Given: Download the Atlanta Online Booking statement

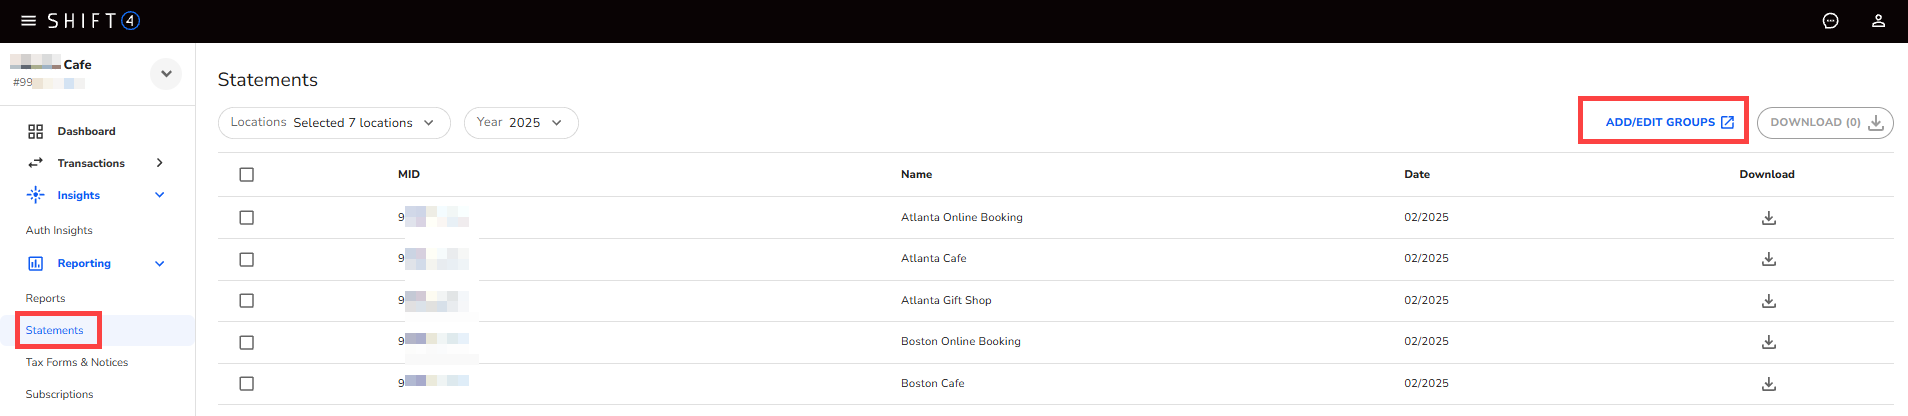Looking at the screenshot, I should coord(1768,218).
